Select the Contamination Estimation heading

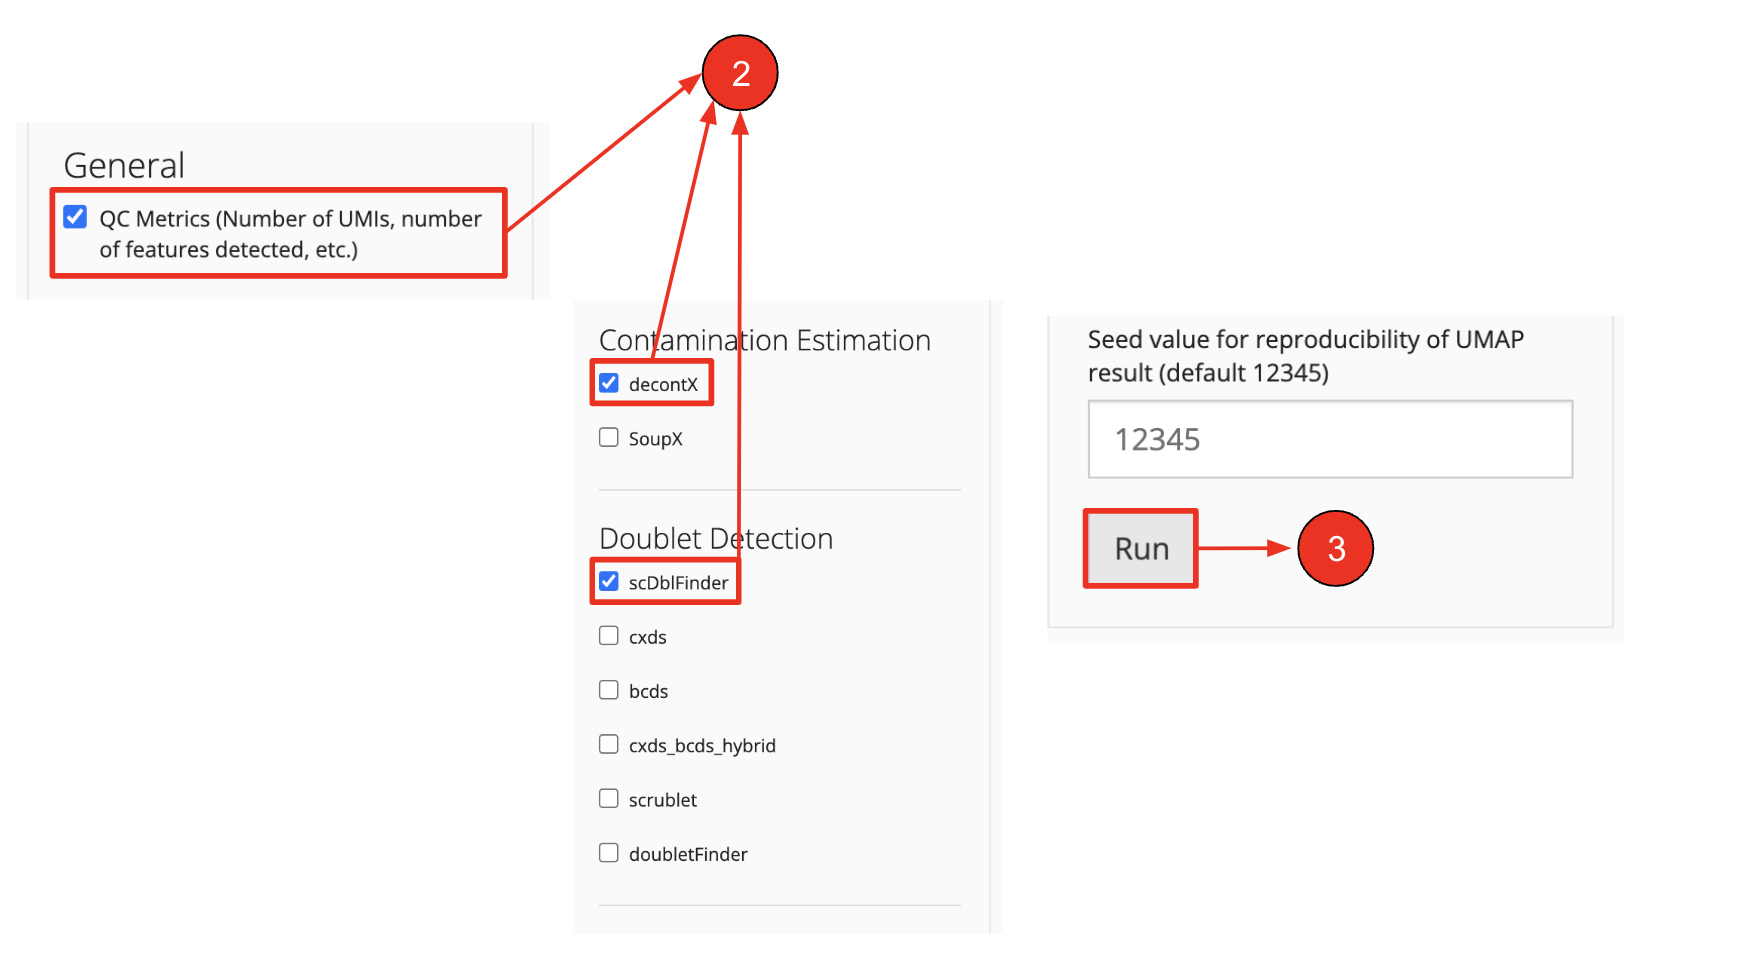click(765, 340)
